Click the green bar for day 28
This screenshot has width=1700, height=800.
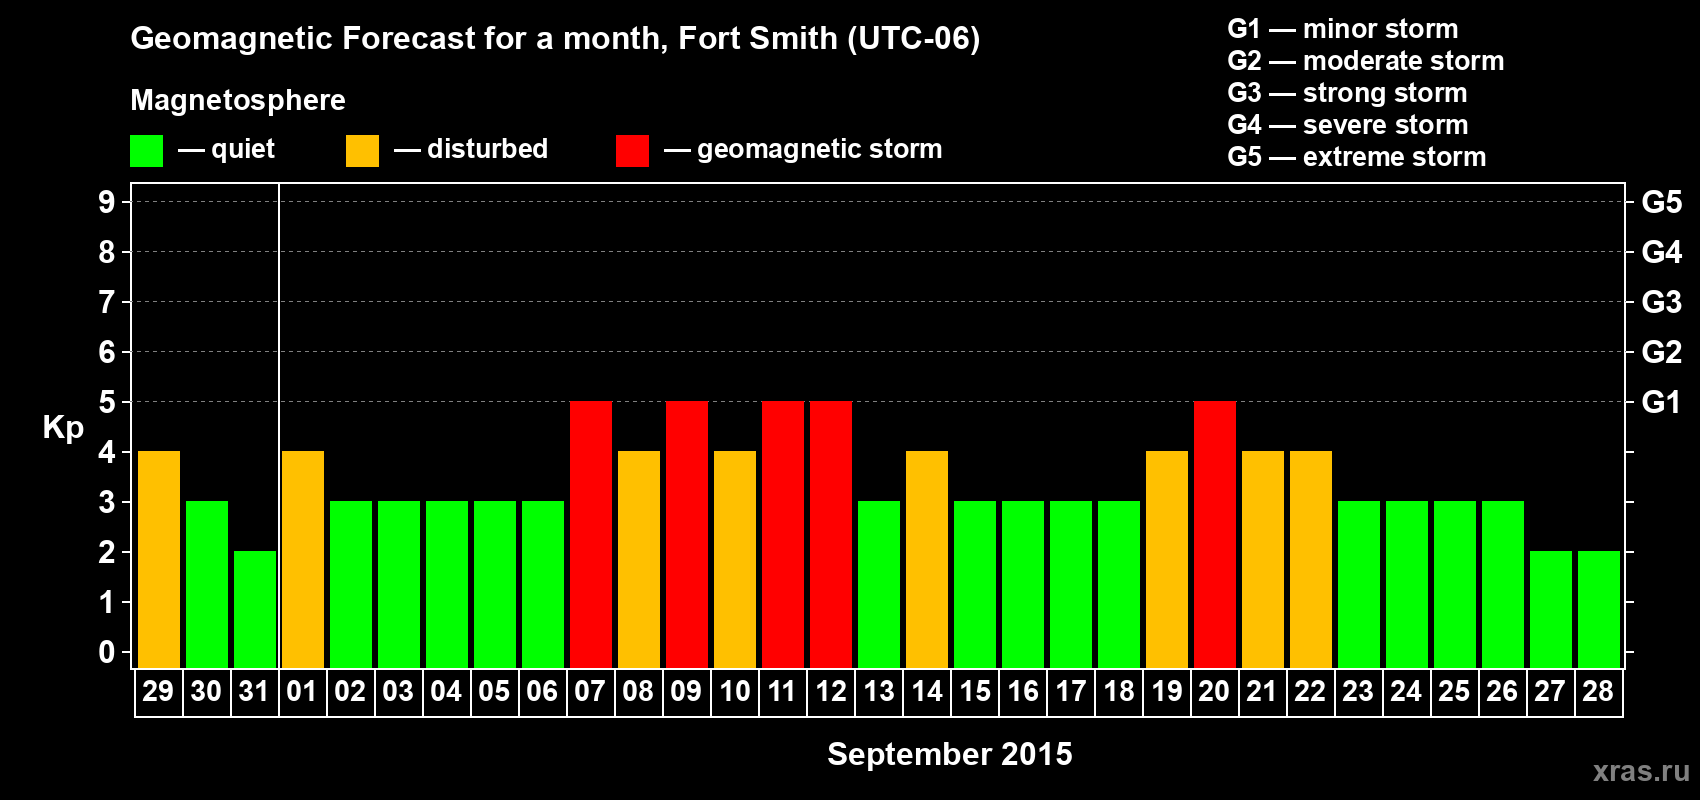[x=1599, y=610]
